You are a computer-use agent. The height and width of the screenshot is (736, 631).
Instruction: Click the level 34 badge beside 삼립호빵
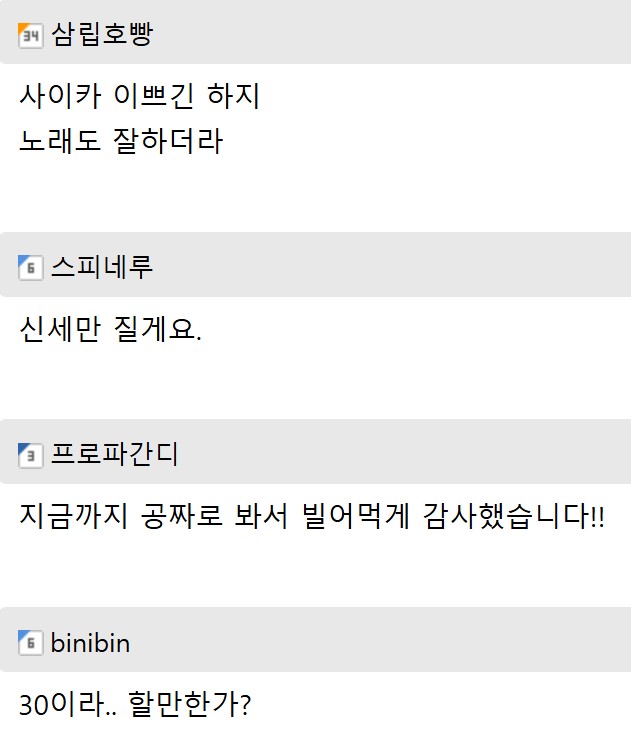pos(31,36)
